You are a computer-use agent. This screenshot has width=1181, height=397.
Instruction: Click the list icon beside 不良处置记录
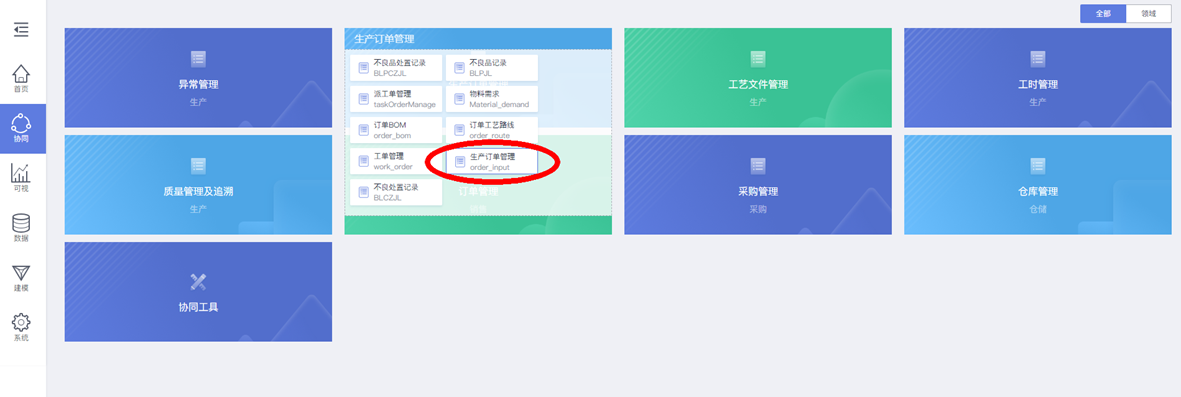363,193
